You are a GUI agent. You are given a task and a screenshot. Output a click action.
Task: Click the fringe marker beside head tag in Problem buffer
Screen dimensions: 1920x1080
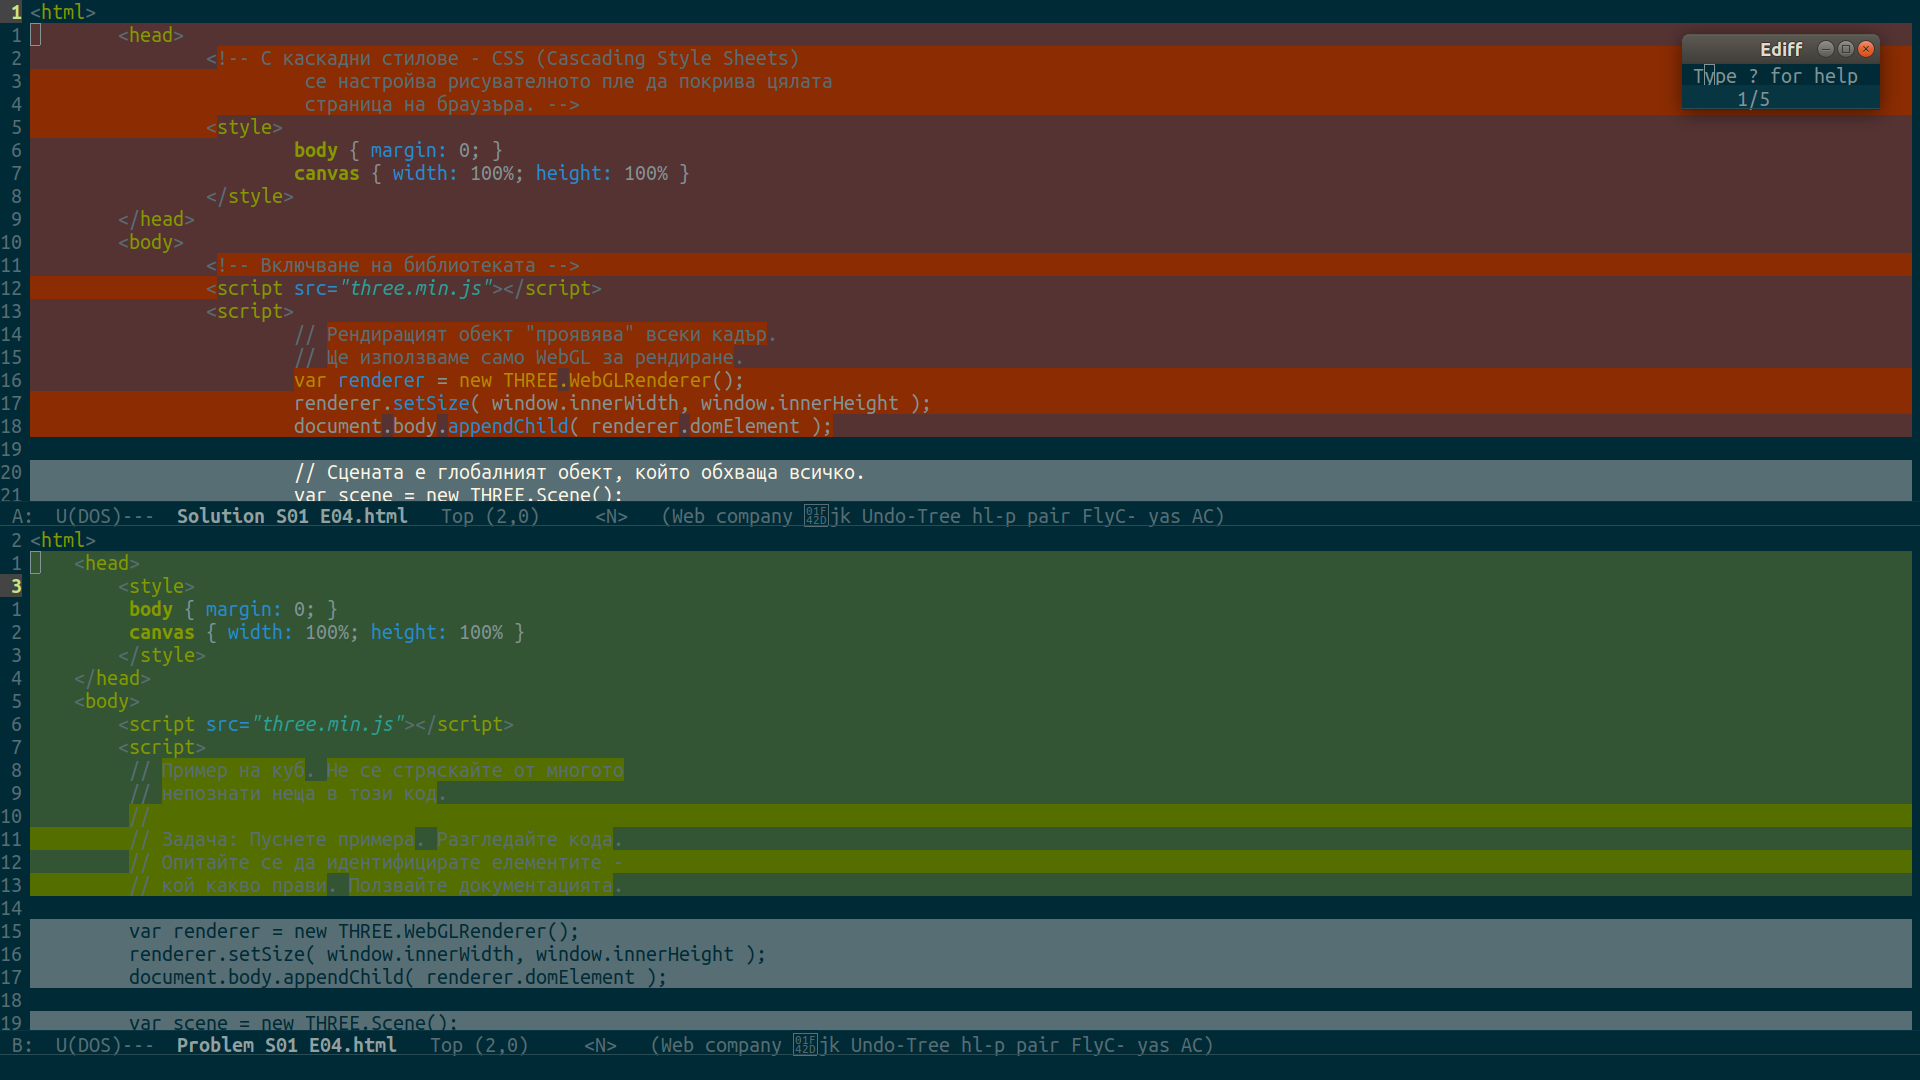(x=36, y=563)
